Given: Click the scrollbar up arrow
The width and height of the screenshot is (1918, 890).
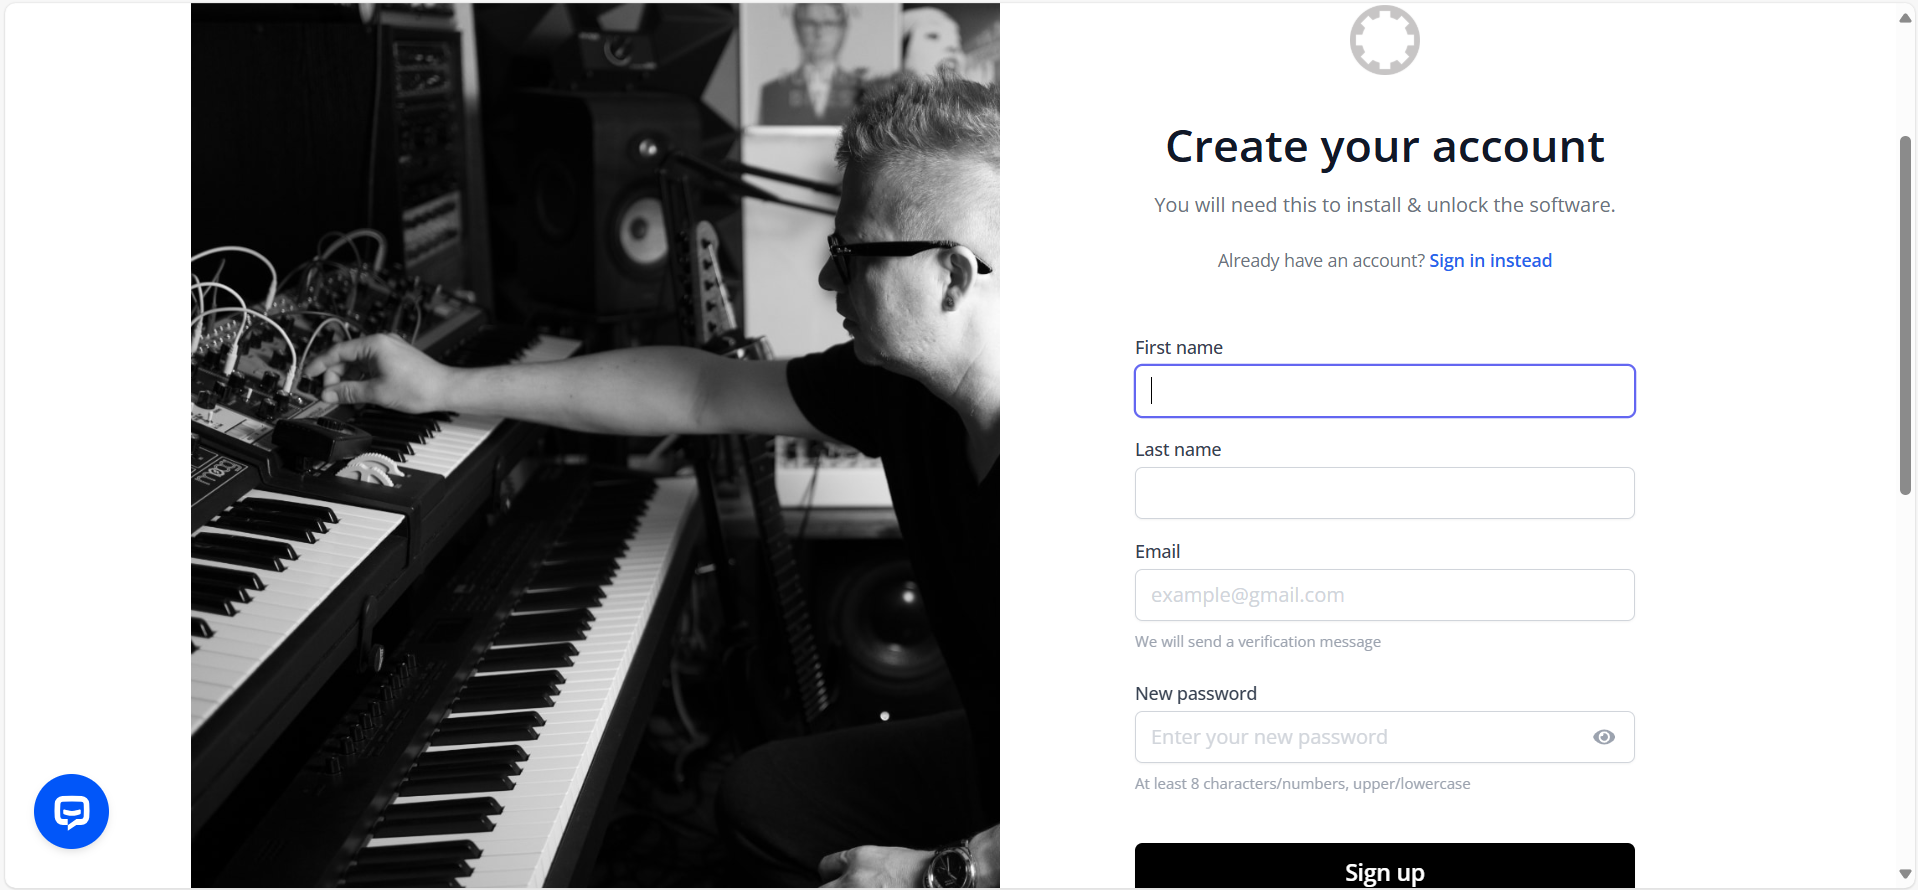Looking at the screenshot, I should click(1905, 18).
